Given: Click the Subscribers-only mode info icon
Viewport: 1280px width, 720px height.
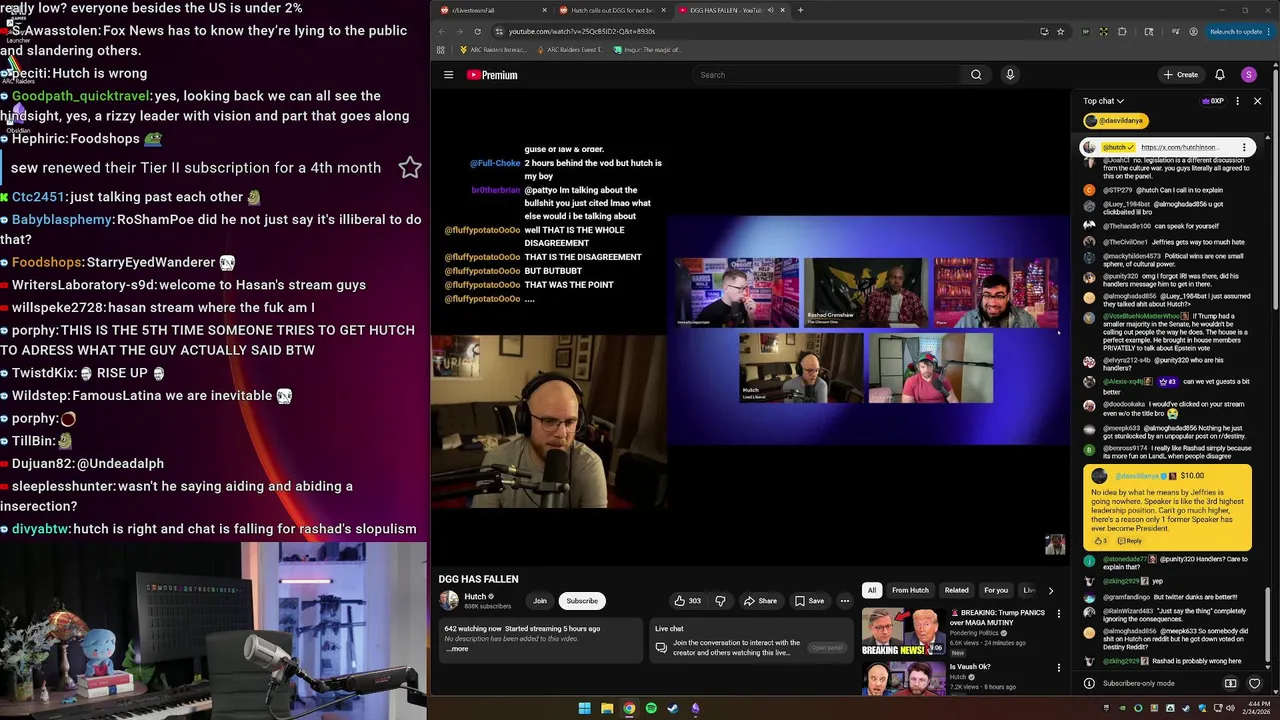Looking at the screenshot, I should click(1090, 683).
